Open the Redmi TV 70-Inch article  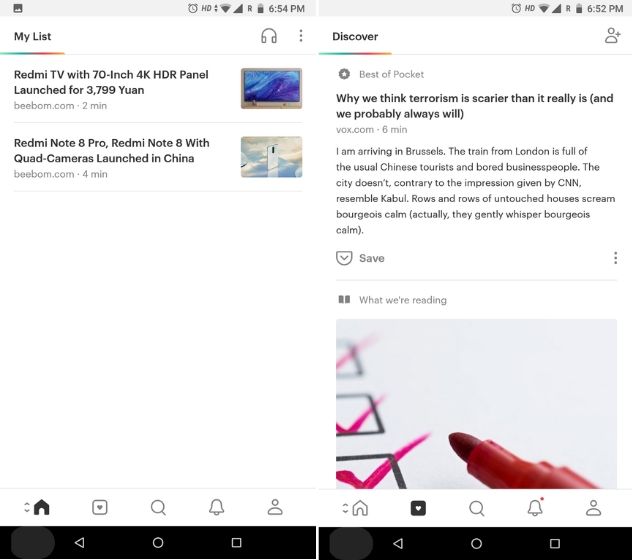[158, 89]
